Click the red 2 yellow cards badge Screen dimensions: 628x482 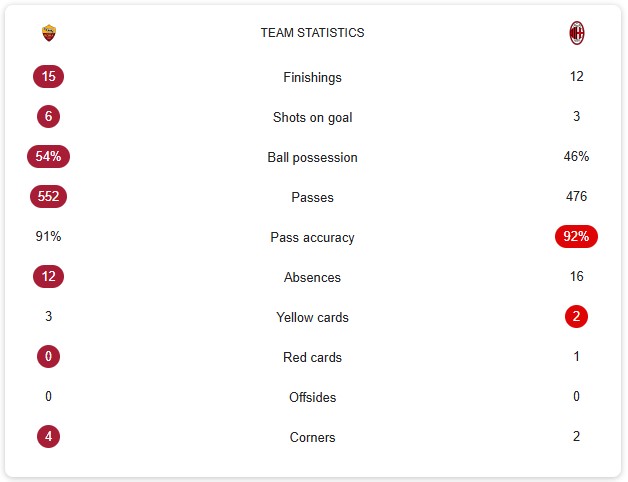coord(576,317)
